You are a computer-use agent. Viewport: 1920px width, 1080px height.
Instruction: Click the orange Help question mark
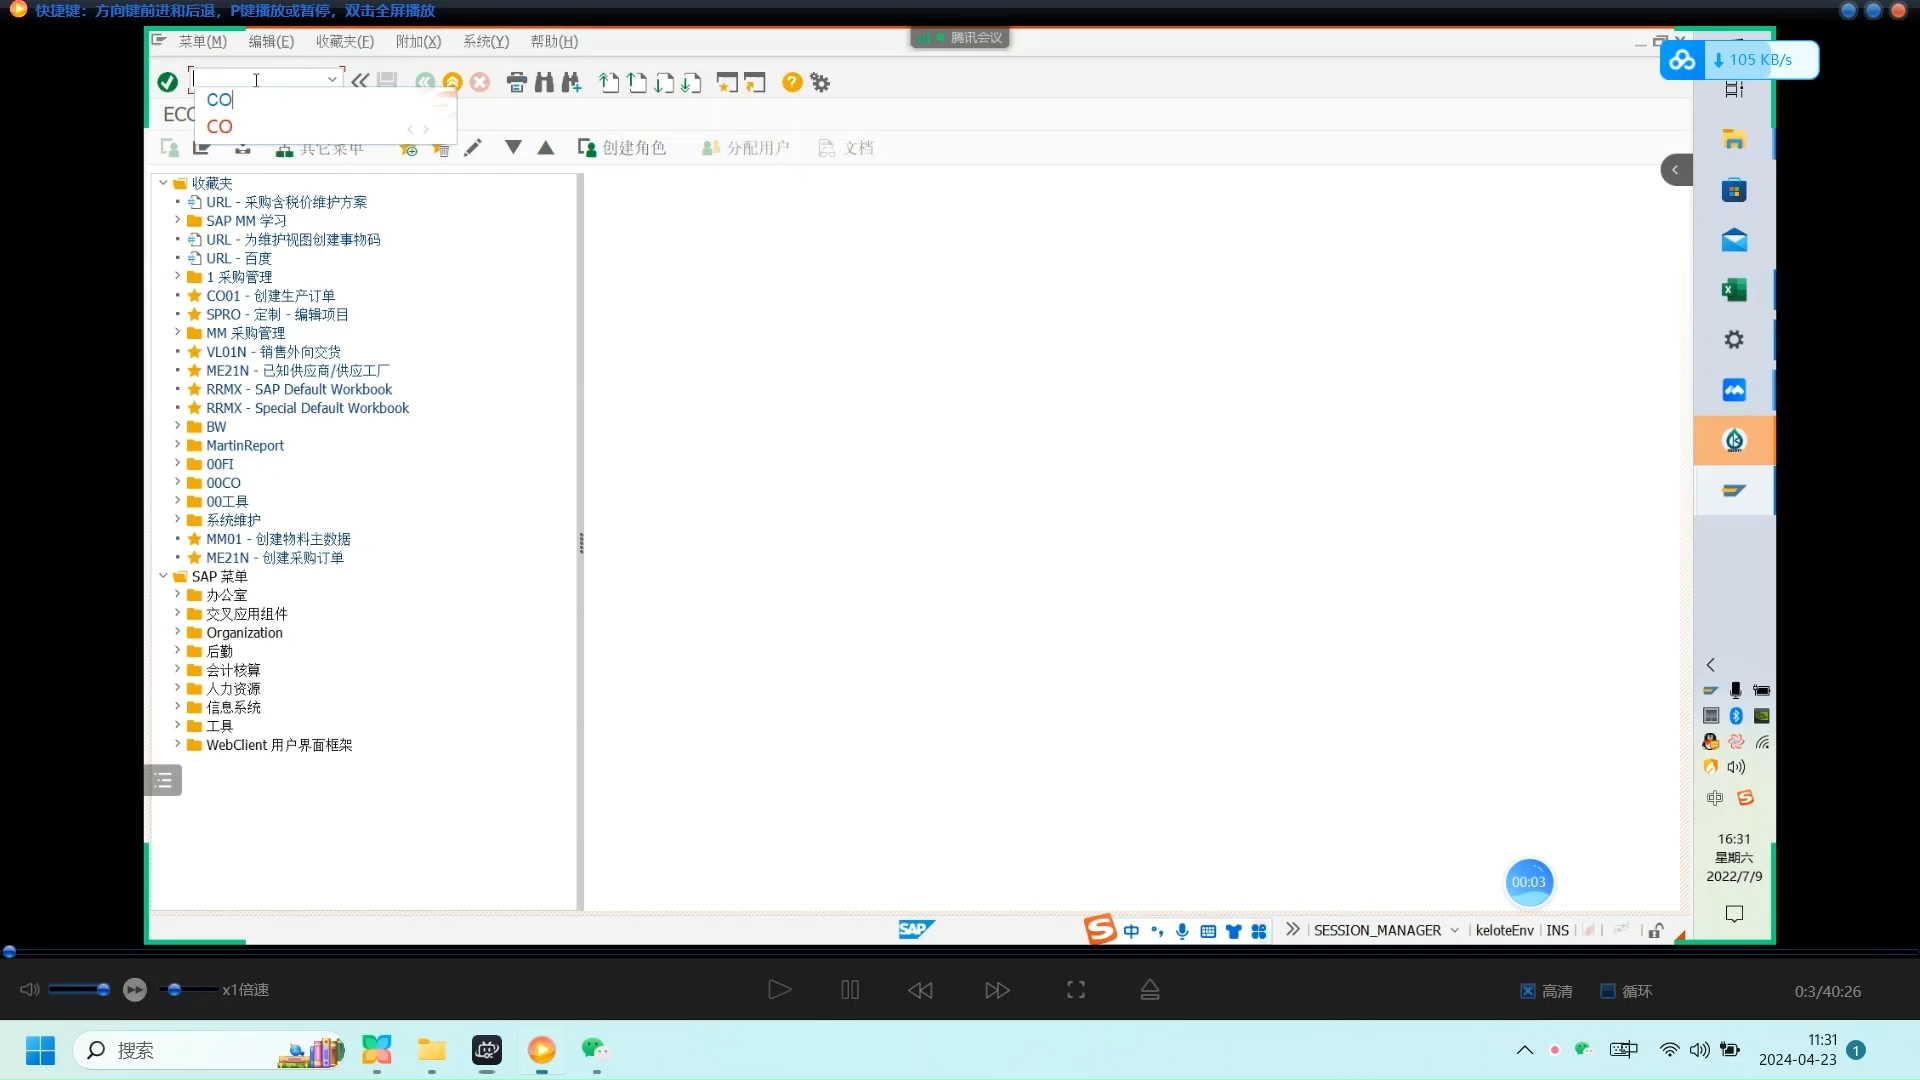[x=792, y=82]
